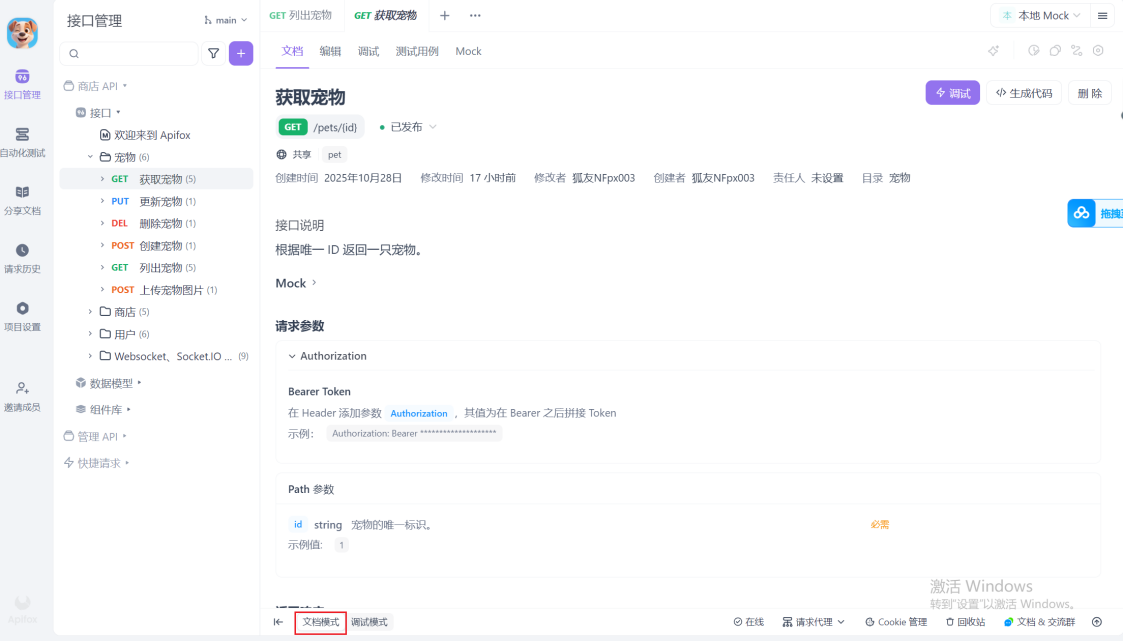Click the 删除 button at top right
The height and width of the screenshot is (641, 1123).
pos(1089,92)
